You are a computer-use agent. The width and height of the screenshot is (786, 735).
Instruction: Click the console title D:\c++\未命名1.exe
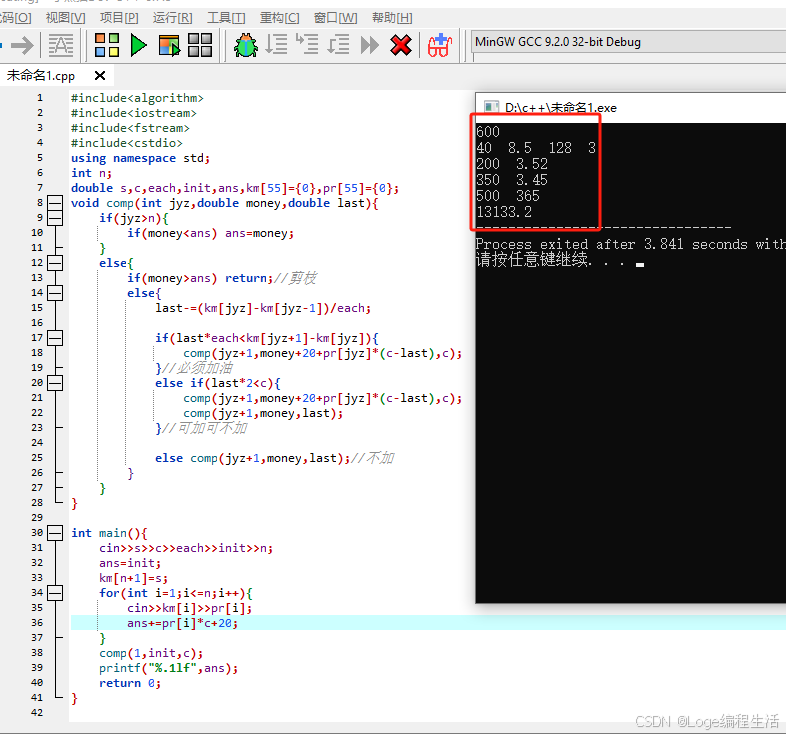[x=560, y=107]
